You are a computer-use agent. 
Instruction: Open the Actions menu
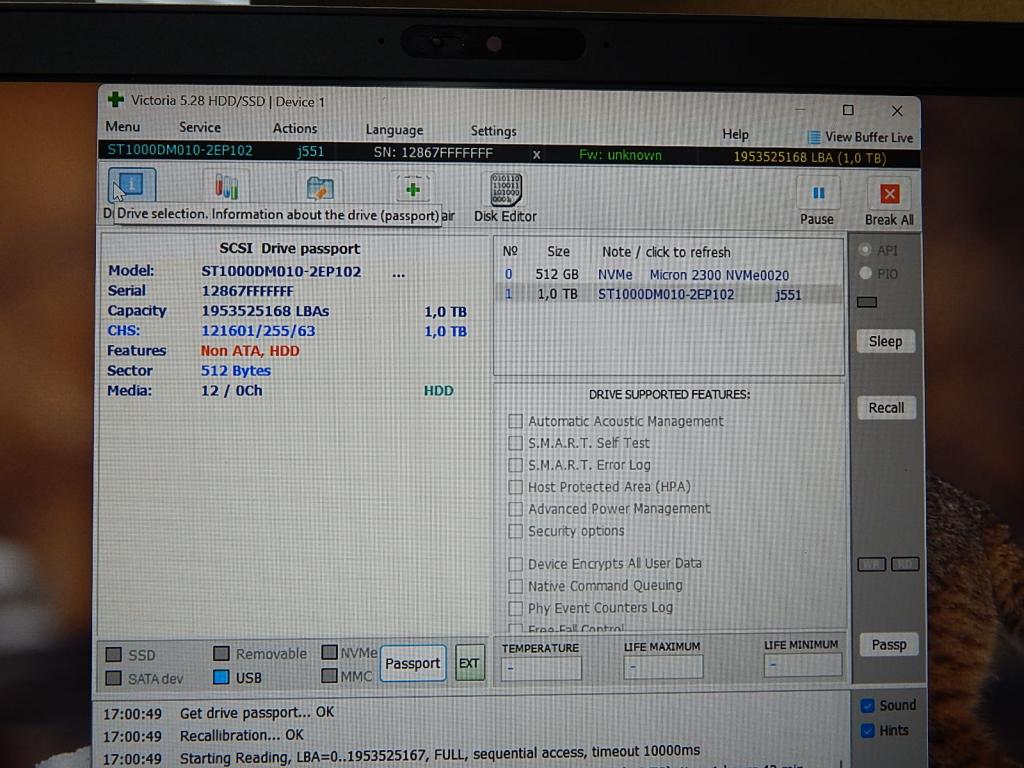[x=295, y=128]
